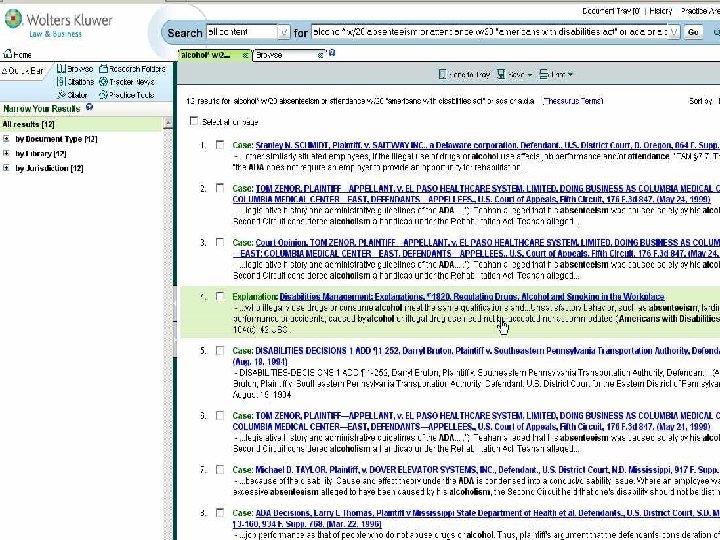This screenshot has height=540, width=720.
Task: Open Michael D. Taylor v. Dover Elevator case
Action: [x=488, y=470]
